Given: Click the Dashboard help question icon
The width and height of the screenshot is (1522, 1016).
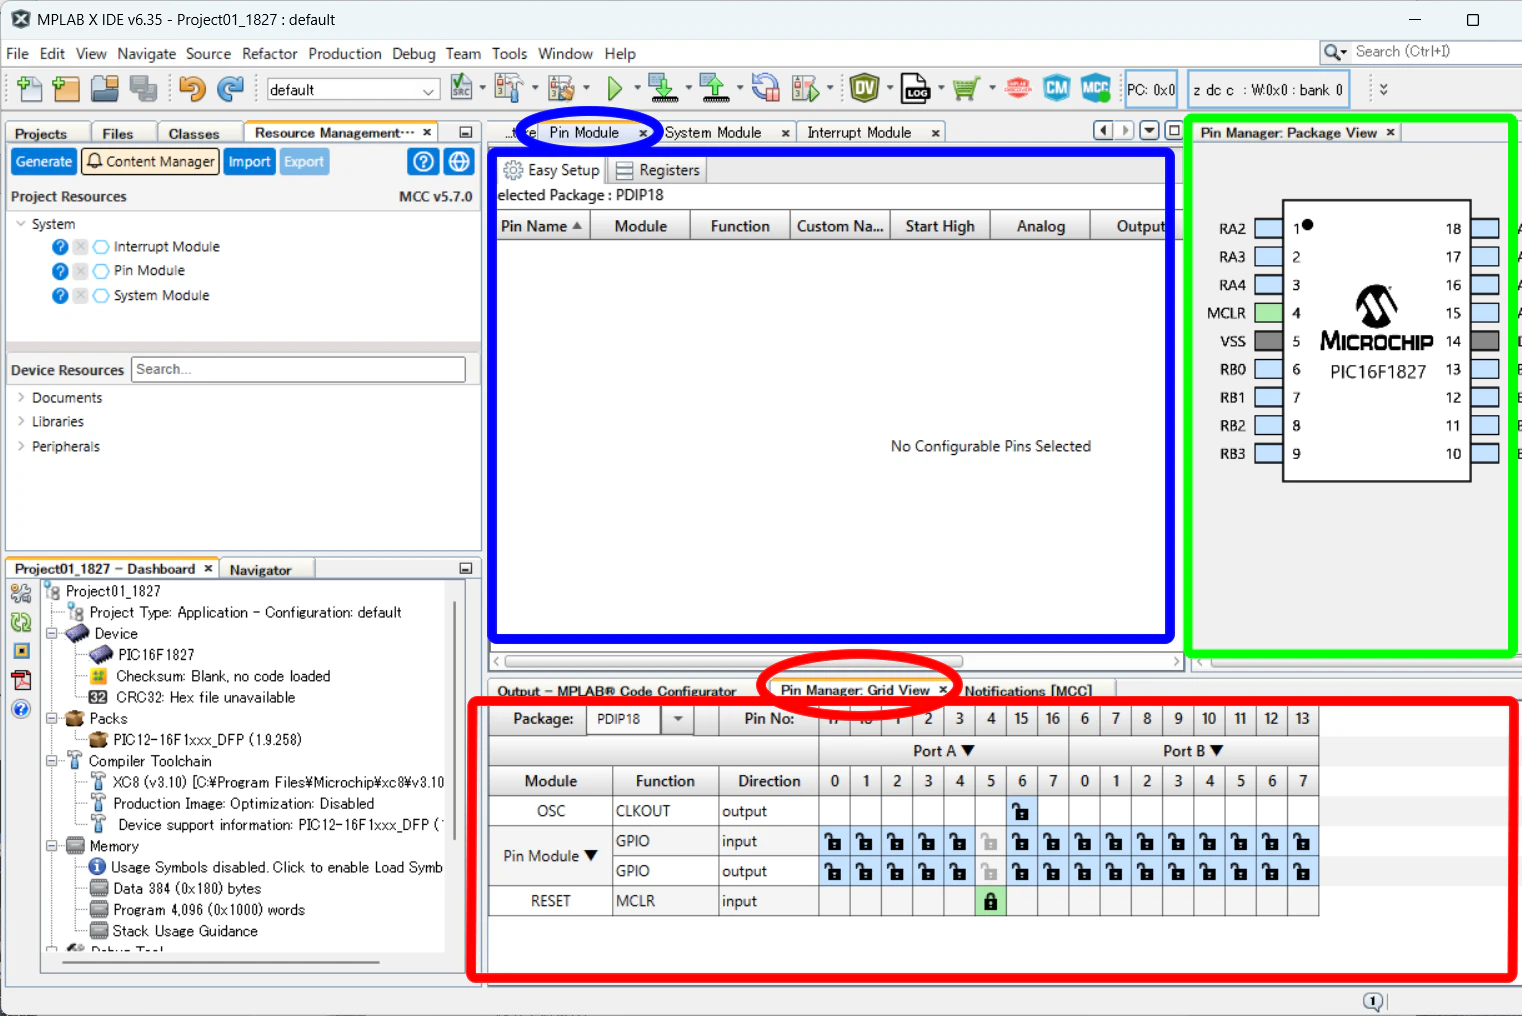Looking at the screenshot, I should pos(21,709).
